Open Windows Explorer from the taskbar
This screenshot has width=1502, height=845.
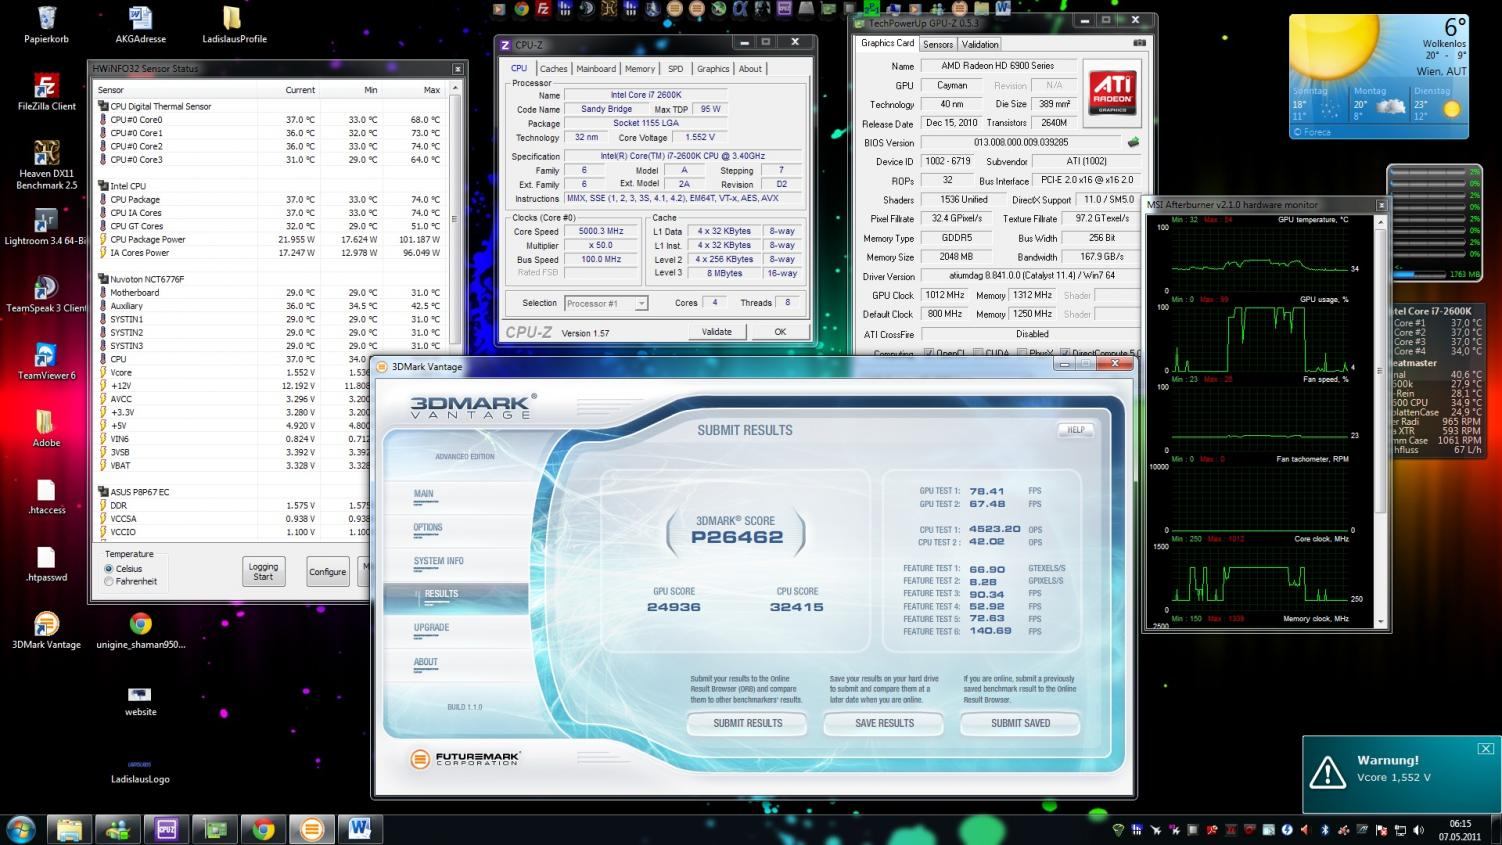[69, 829]
